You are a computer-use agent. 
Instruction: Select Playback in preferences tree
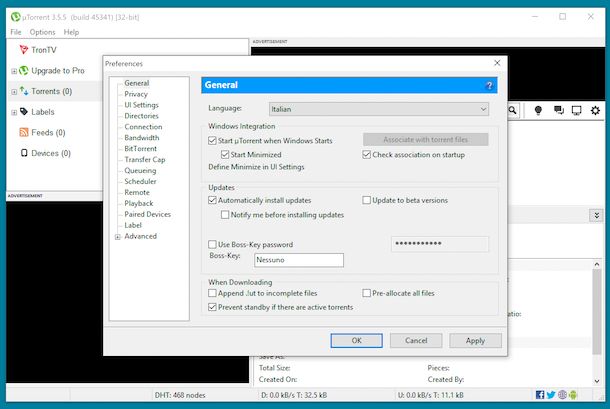(138, 203)
